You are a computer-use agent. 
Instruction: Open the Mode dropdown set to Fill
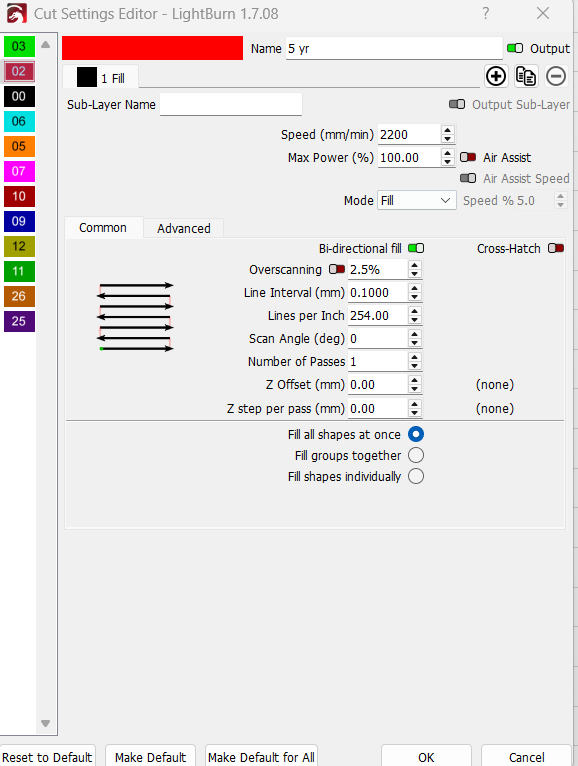coord(416,201)
